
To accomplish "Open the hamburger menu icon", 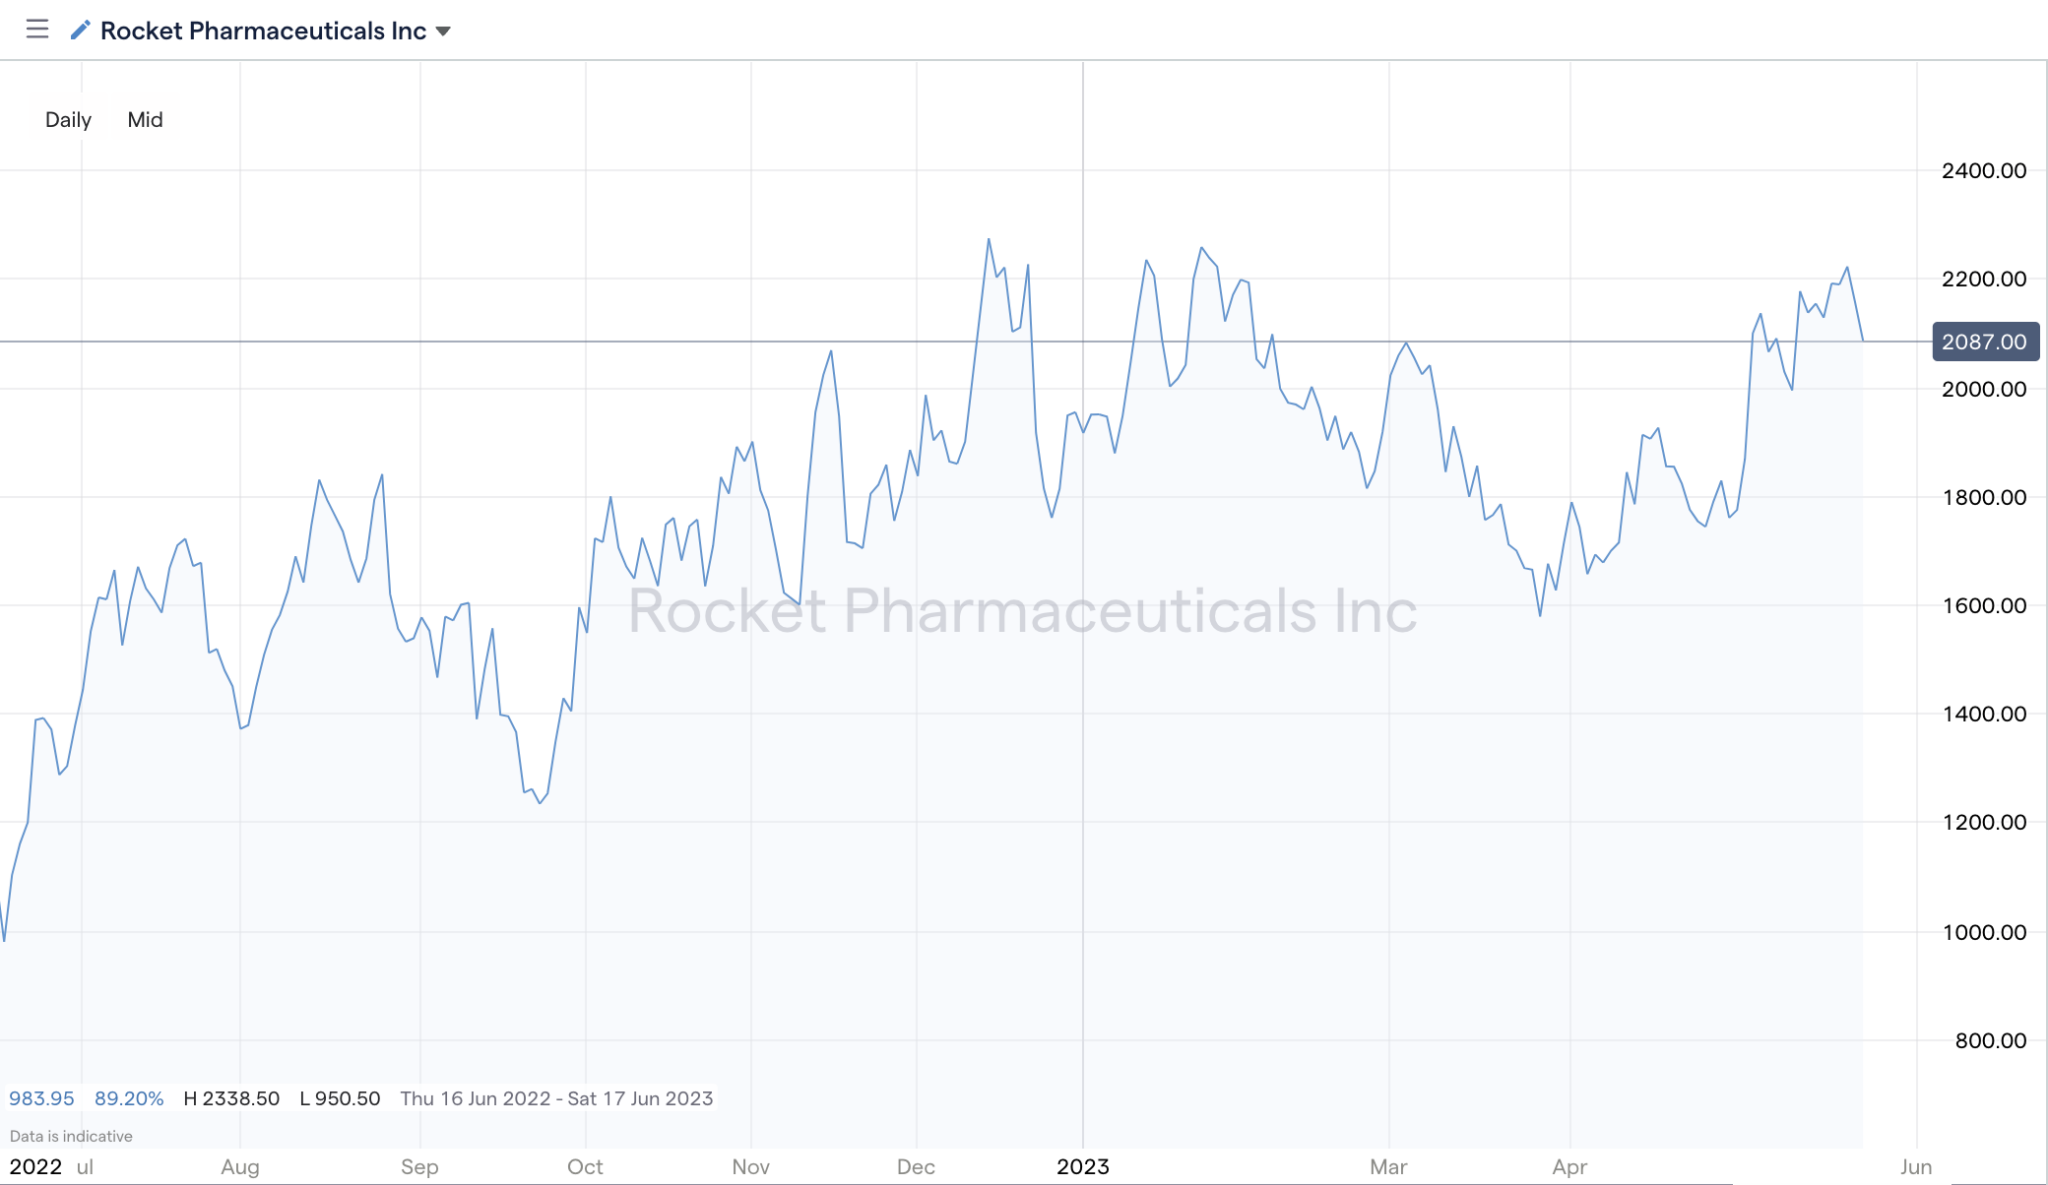I will 37,29.
